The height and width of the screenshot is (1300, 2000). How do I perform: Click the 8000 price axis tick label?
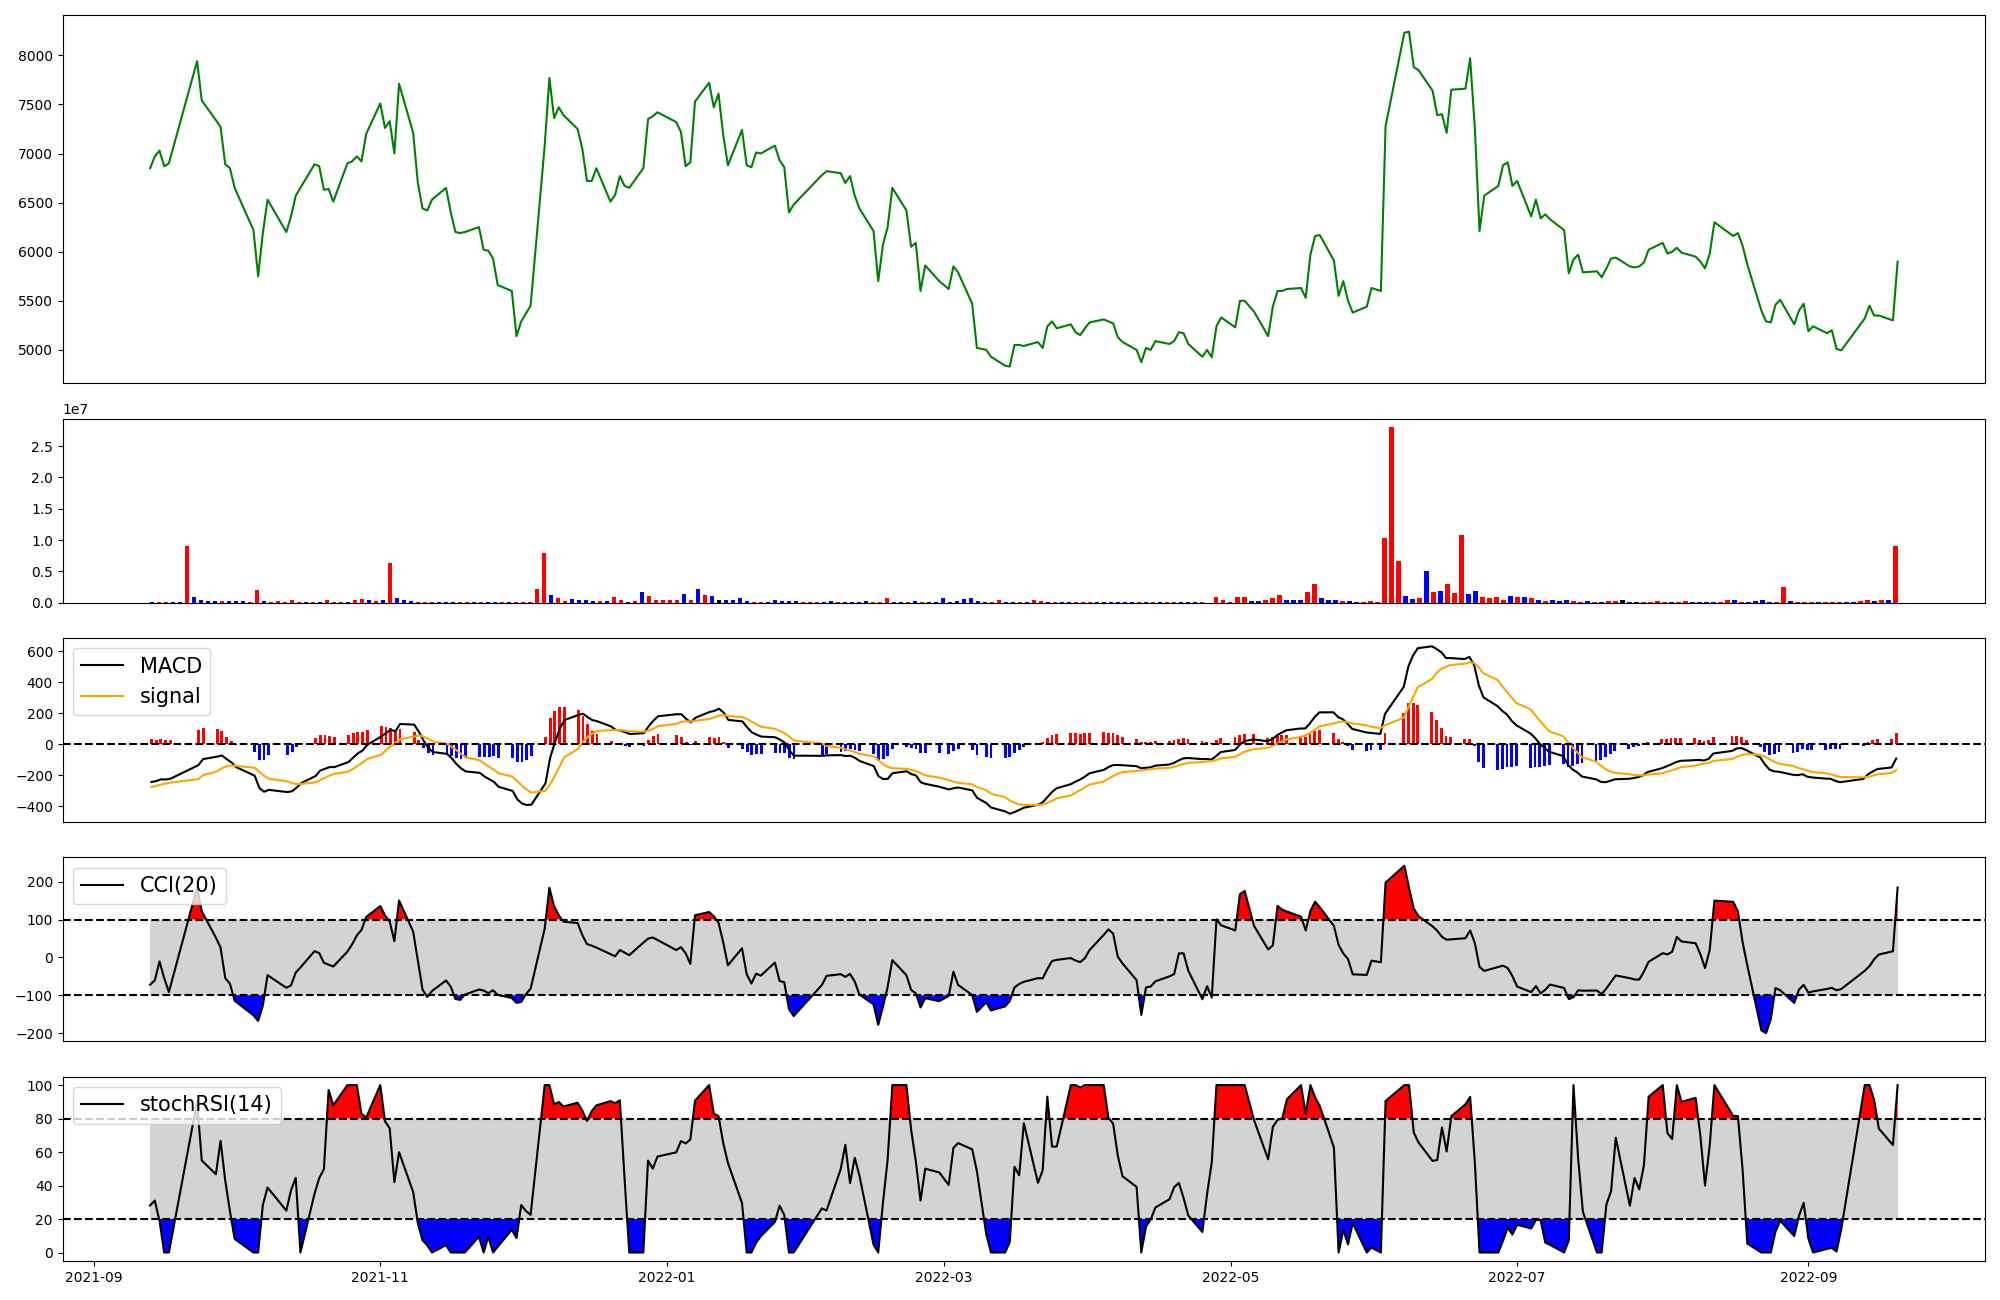click(x=35, y=56)
